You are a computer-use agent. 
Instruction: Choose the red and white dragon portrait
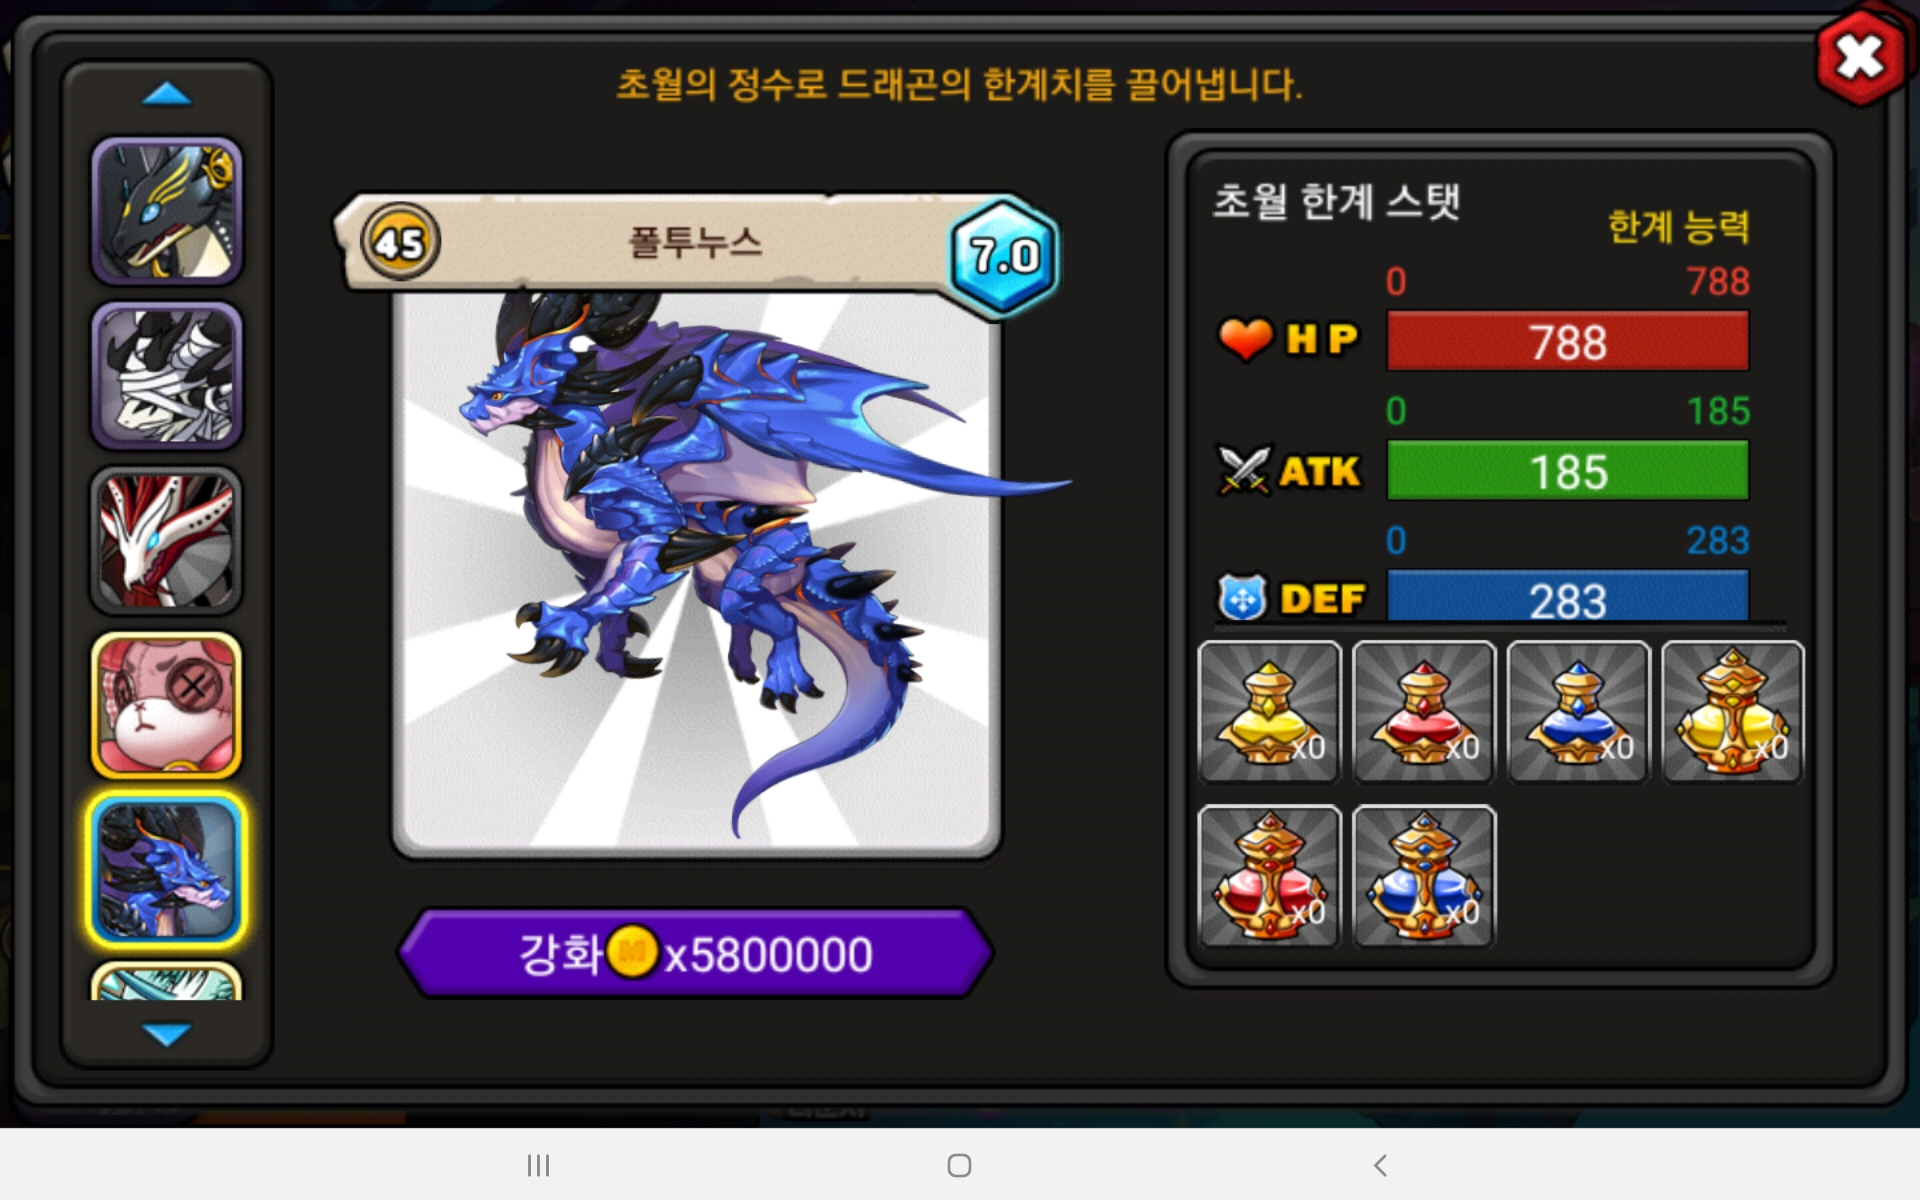167,540
